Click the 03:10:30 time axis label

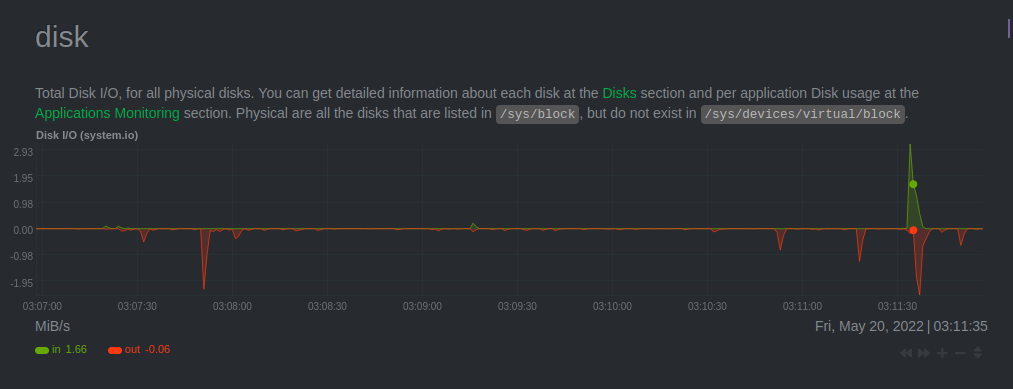707,306
